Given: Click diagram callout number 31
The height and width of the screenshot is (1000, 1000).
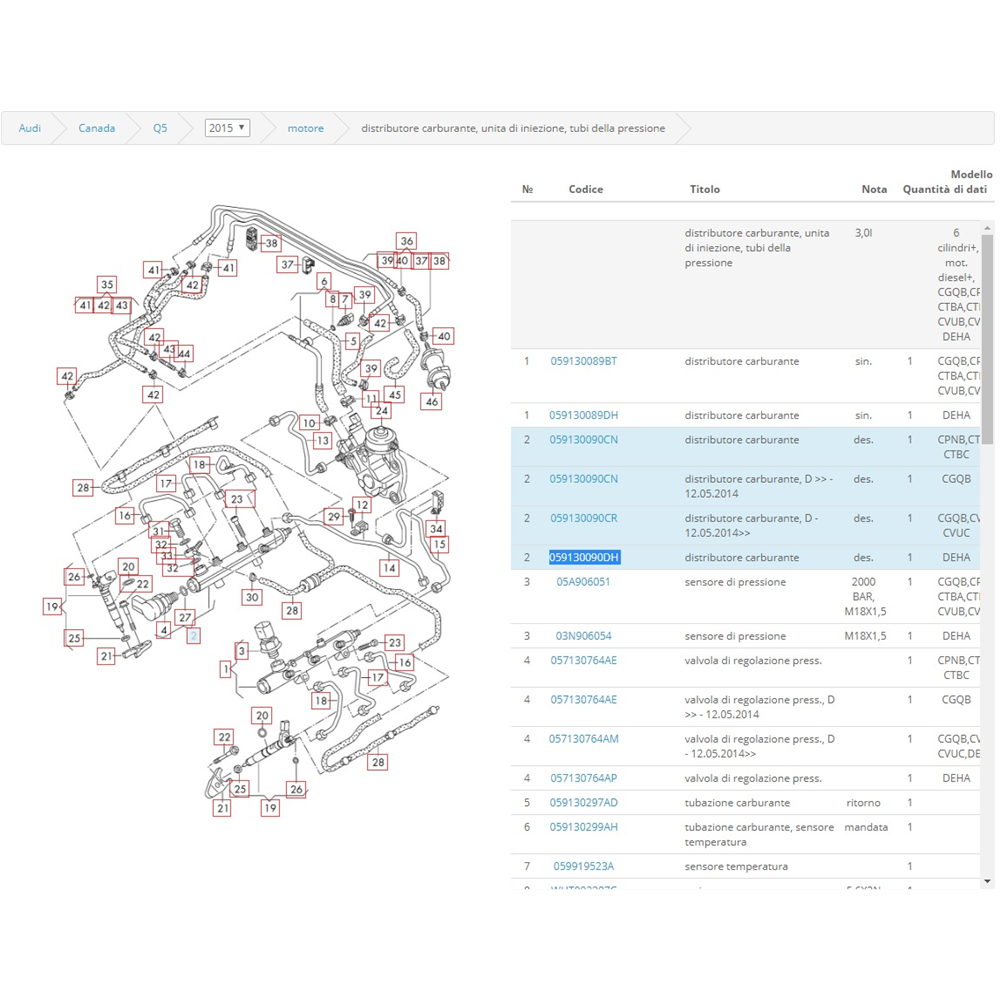Looking at the screenshot, I should 158,531.
